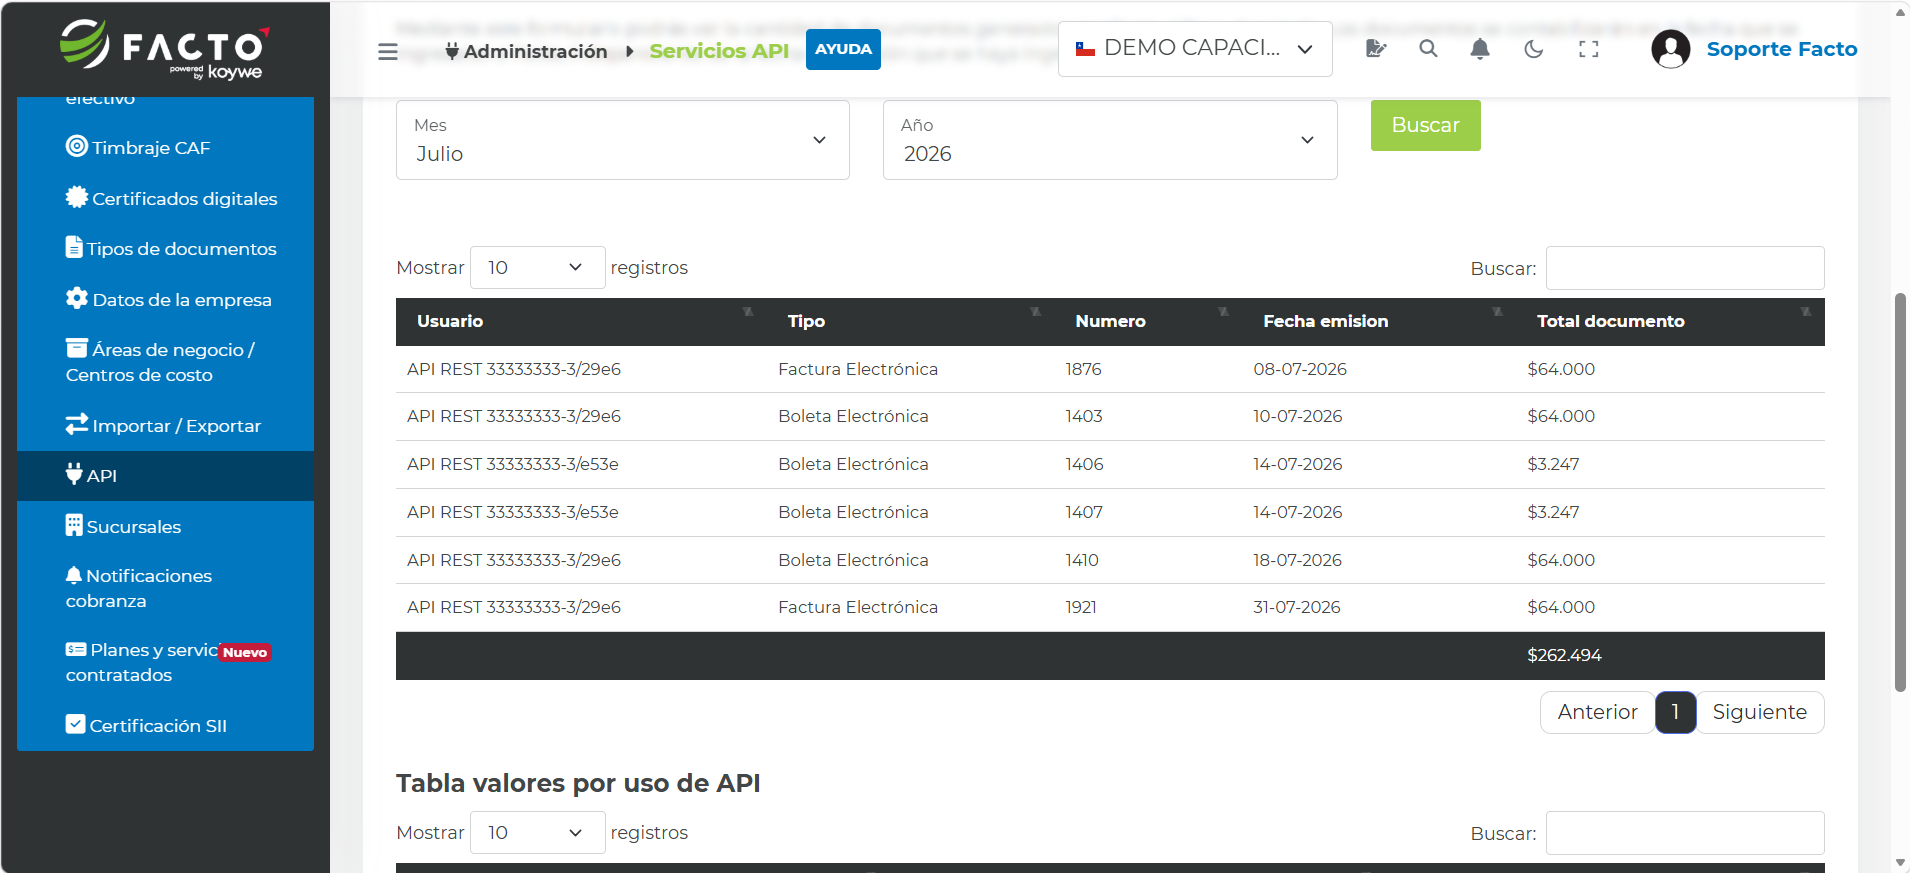Click the green Buscar button
Viewport: 1910px width, 873px height.
click(1425, 125)
